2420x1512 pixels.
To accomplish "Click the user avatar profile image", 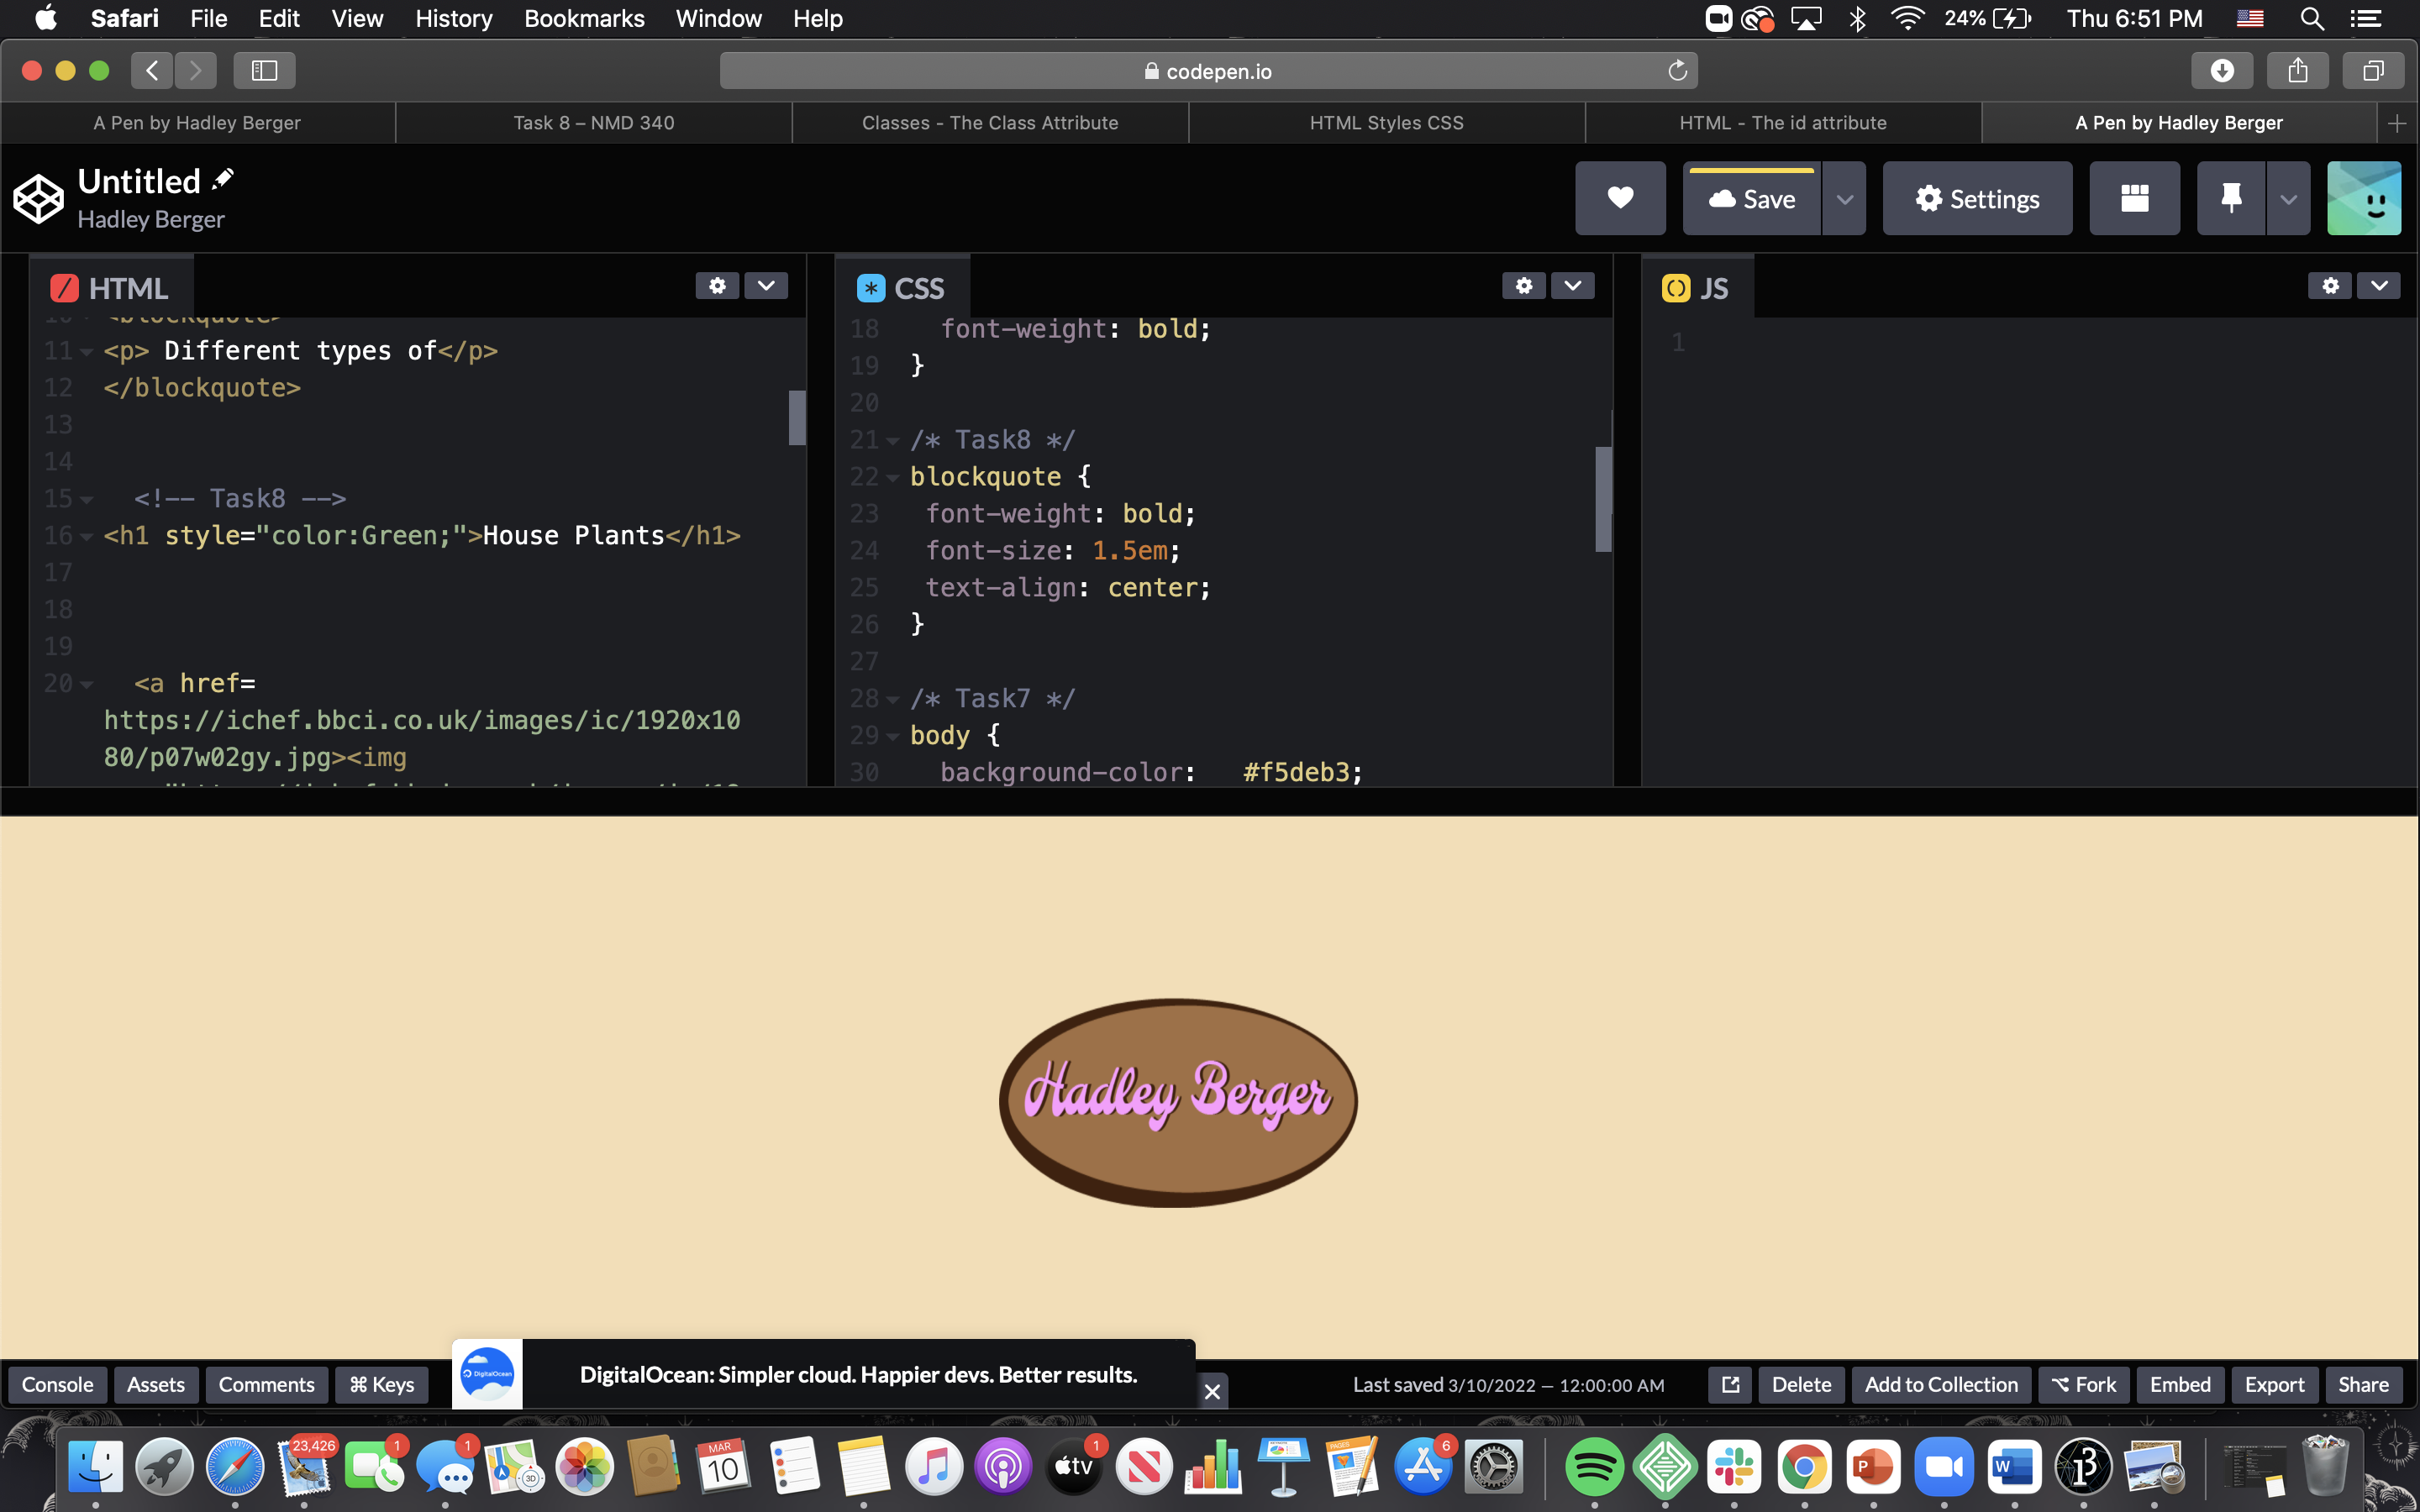I will click(2363, 198).
